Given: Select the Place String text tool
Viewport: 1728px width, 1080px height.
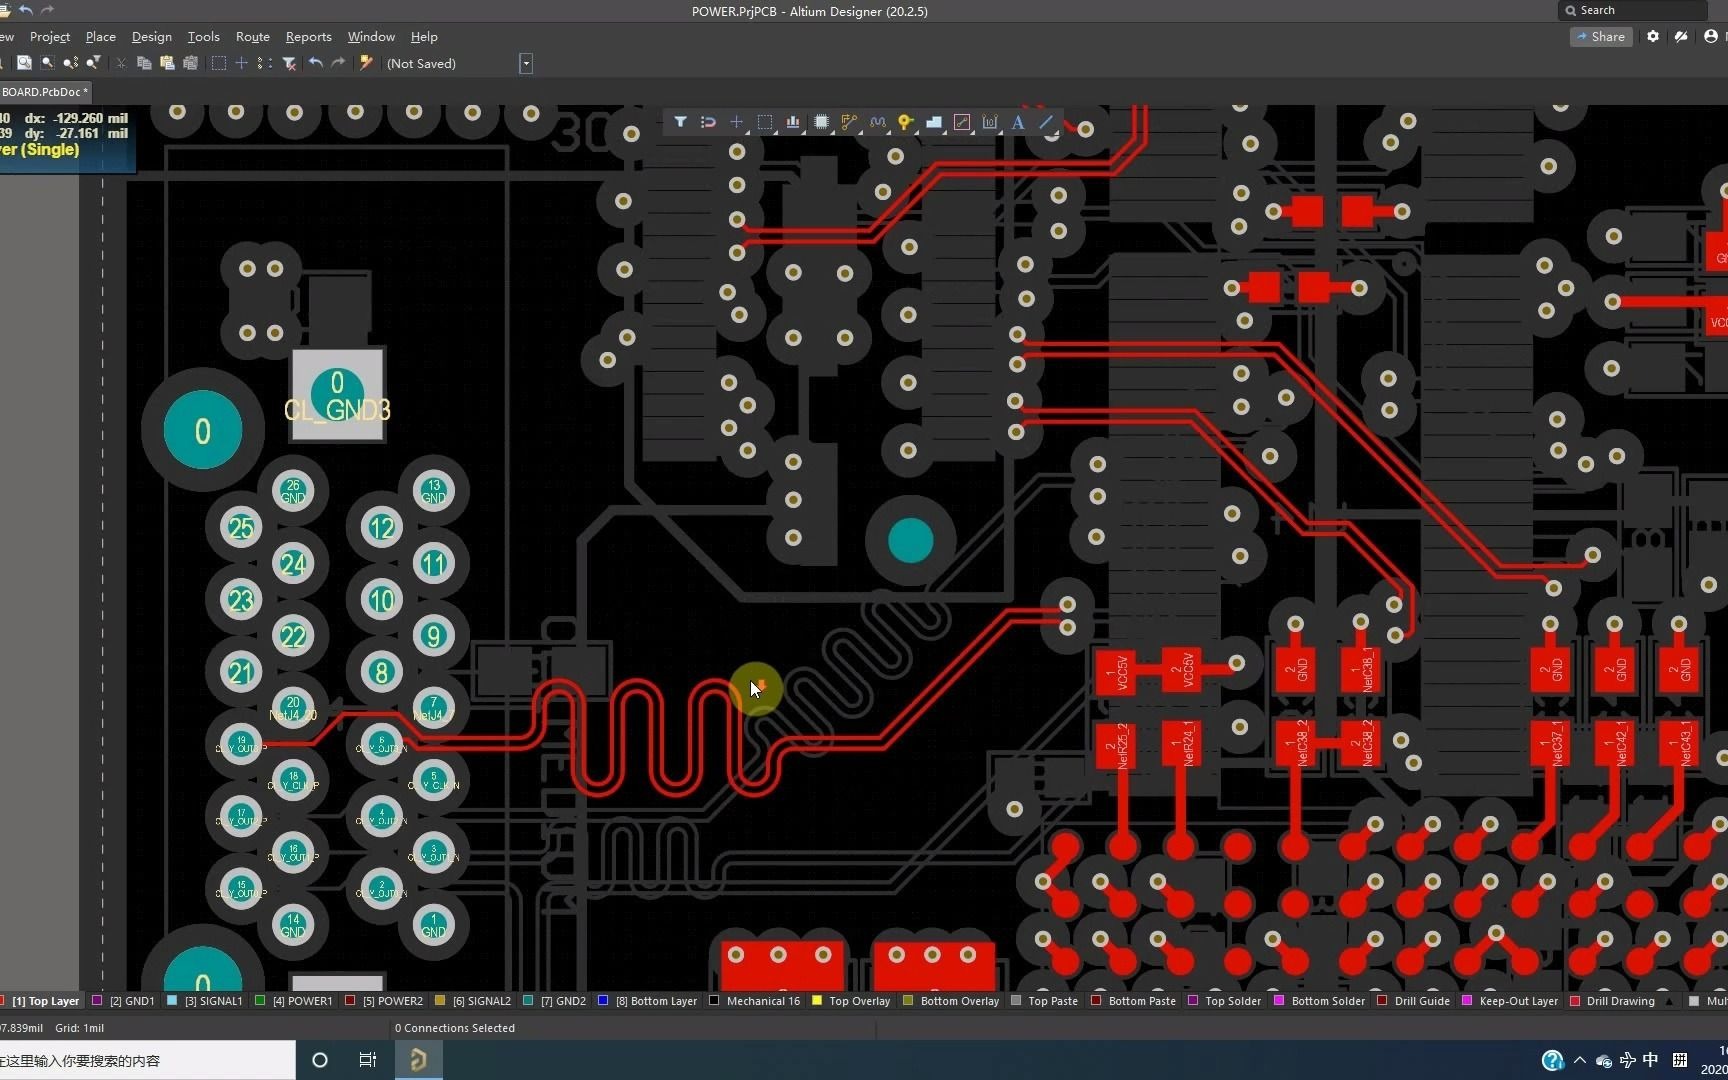Looking at the screenshot, I should click(x=1017, y=122).
